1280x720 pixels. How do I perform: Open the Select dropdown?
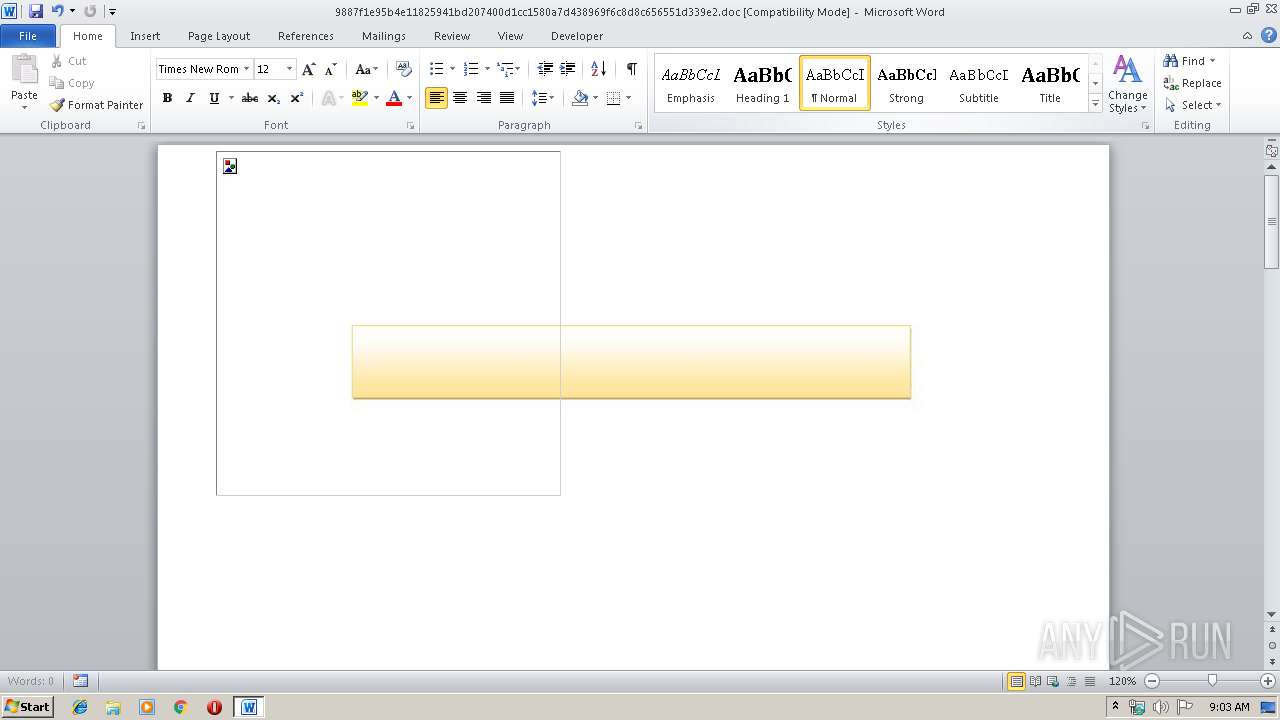(1193, 105)
